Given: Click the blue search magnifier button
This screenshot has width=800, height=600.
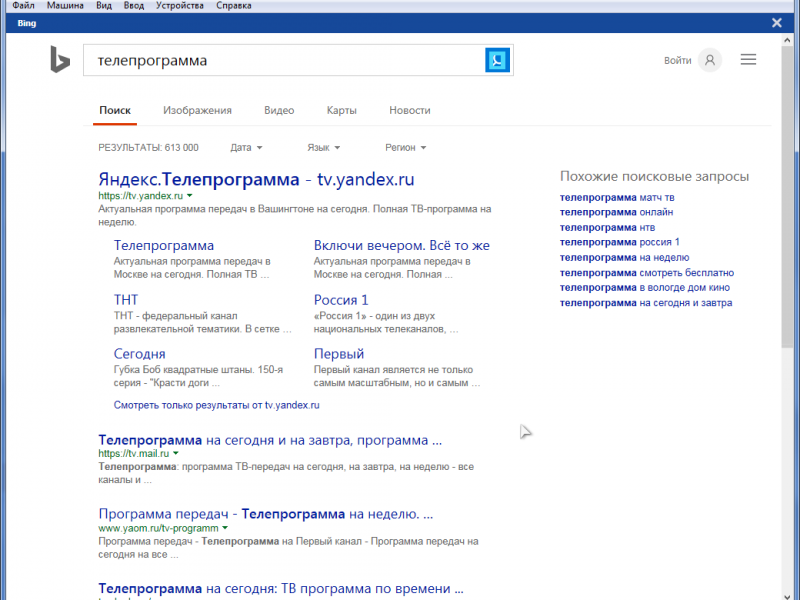Looking at the screenshot, I should coord(497,60).
